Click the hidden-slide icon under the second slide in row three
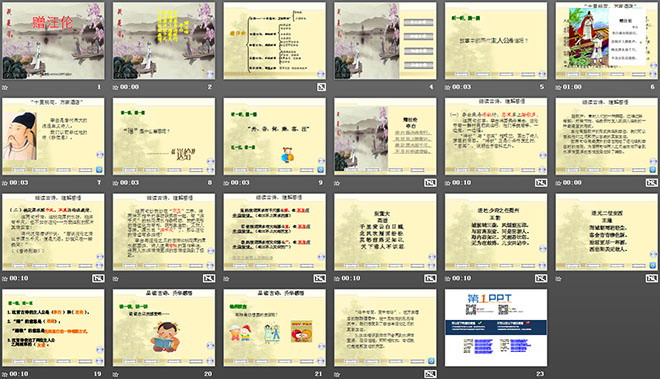This screenshot has width=660, height=379. 209,278
